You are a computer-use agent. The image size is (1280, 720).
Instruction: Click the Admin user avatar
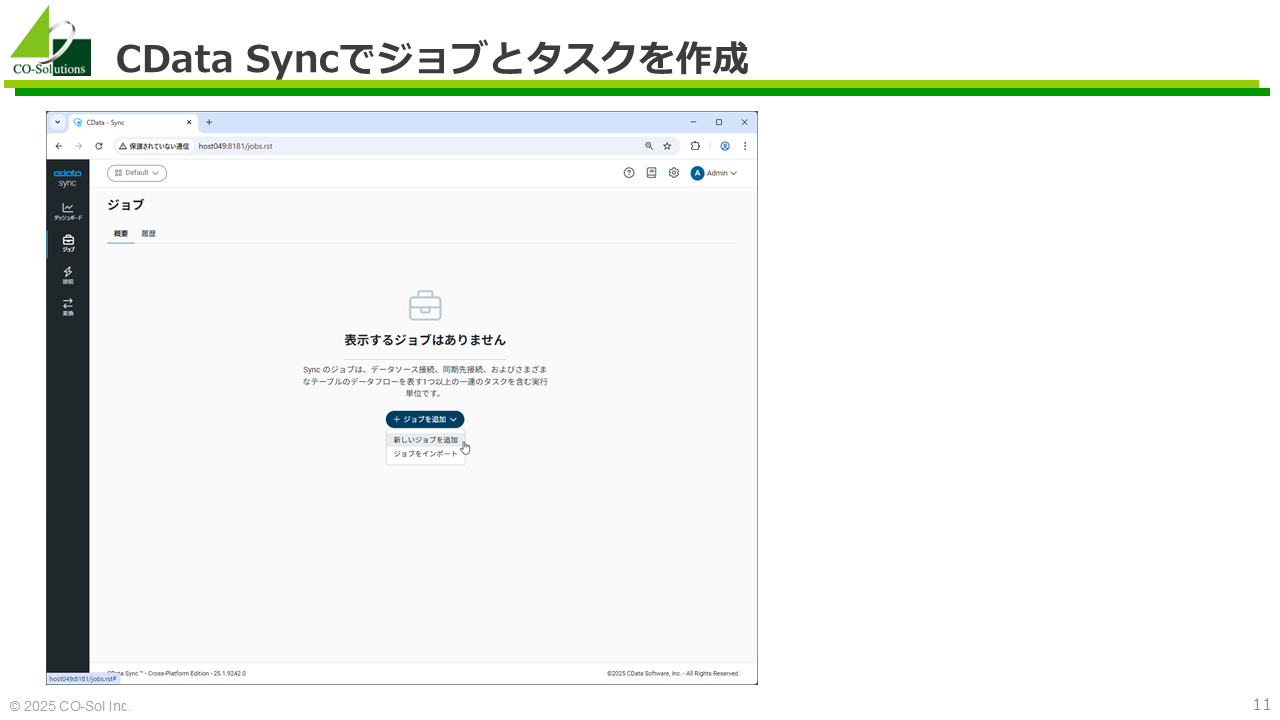(698, 173)
